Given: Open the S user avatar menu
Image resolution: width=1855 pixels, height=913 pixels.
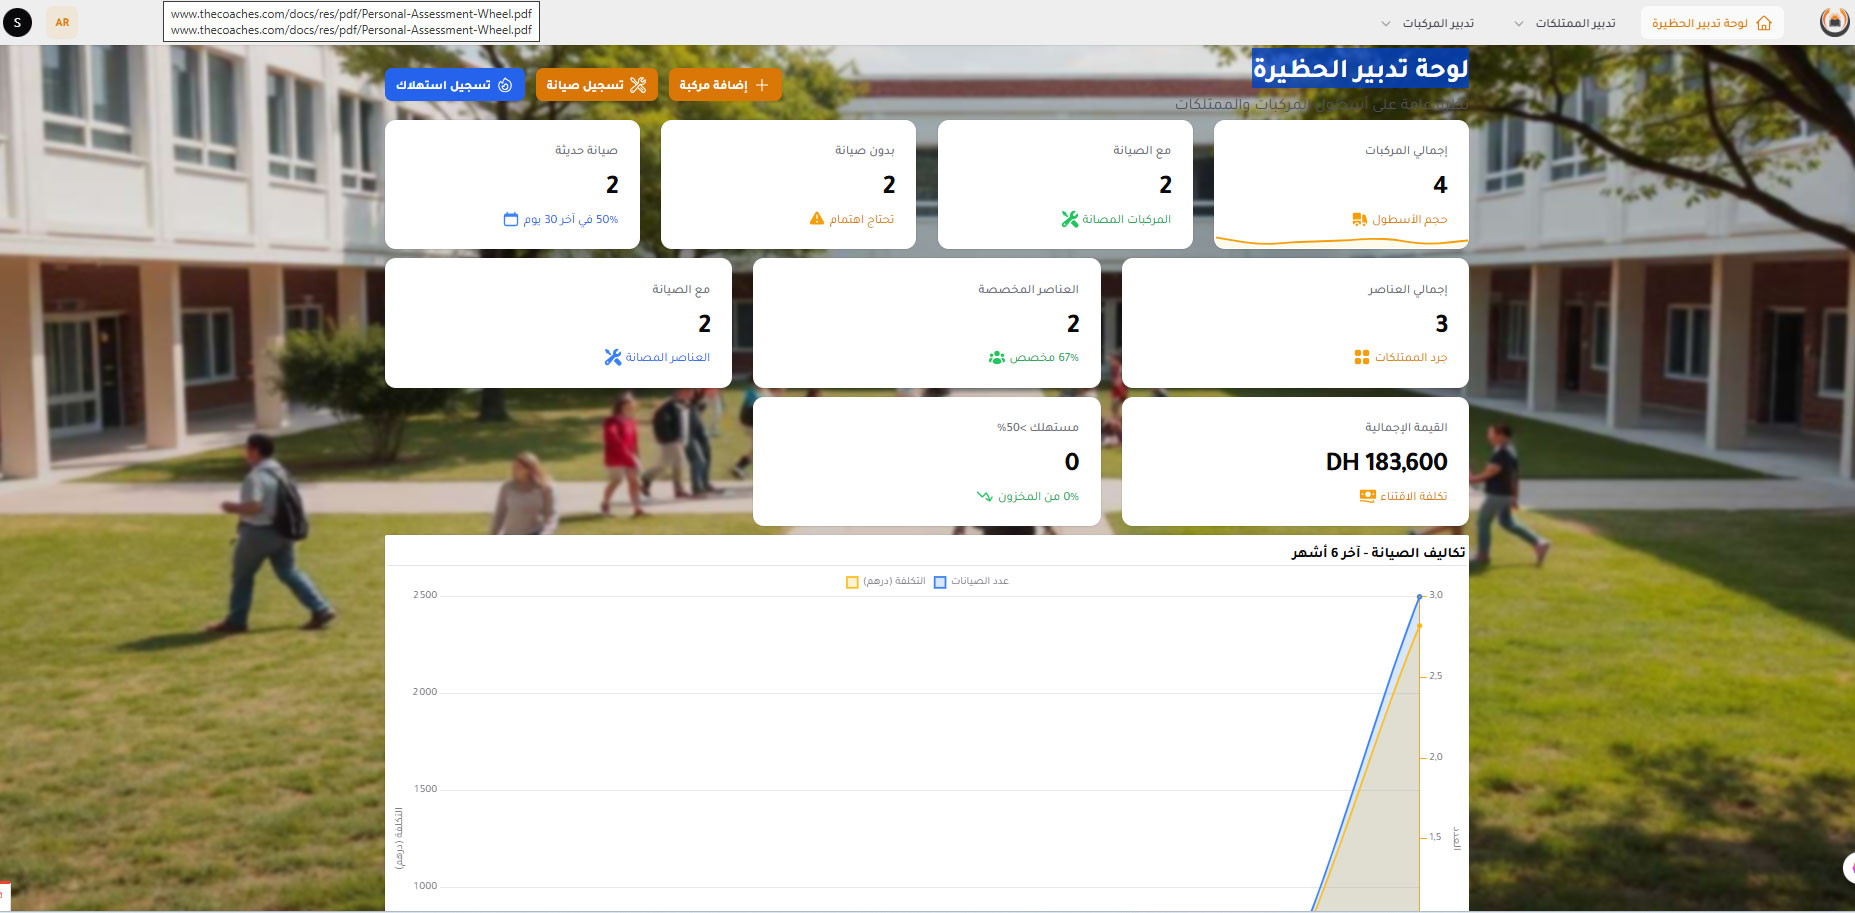Looking at the screenshot, I should [x=18, y=22].
